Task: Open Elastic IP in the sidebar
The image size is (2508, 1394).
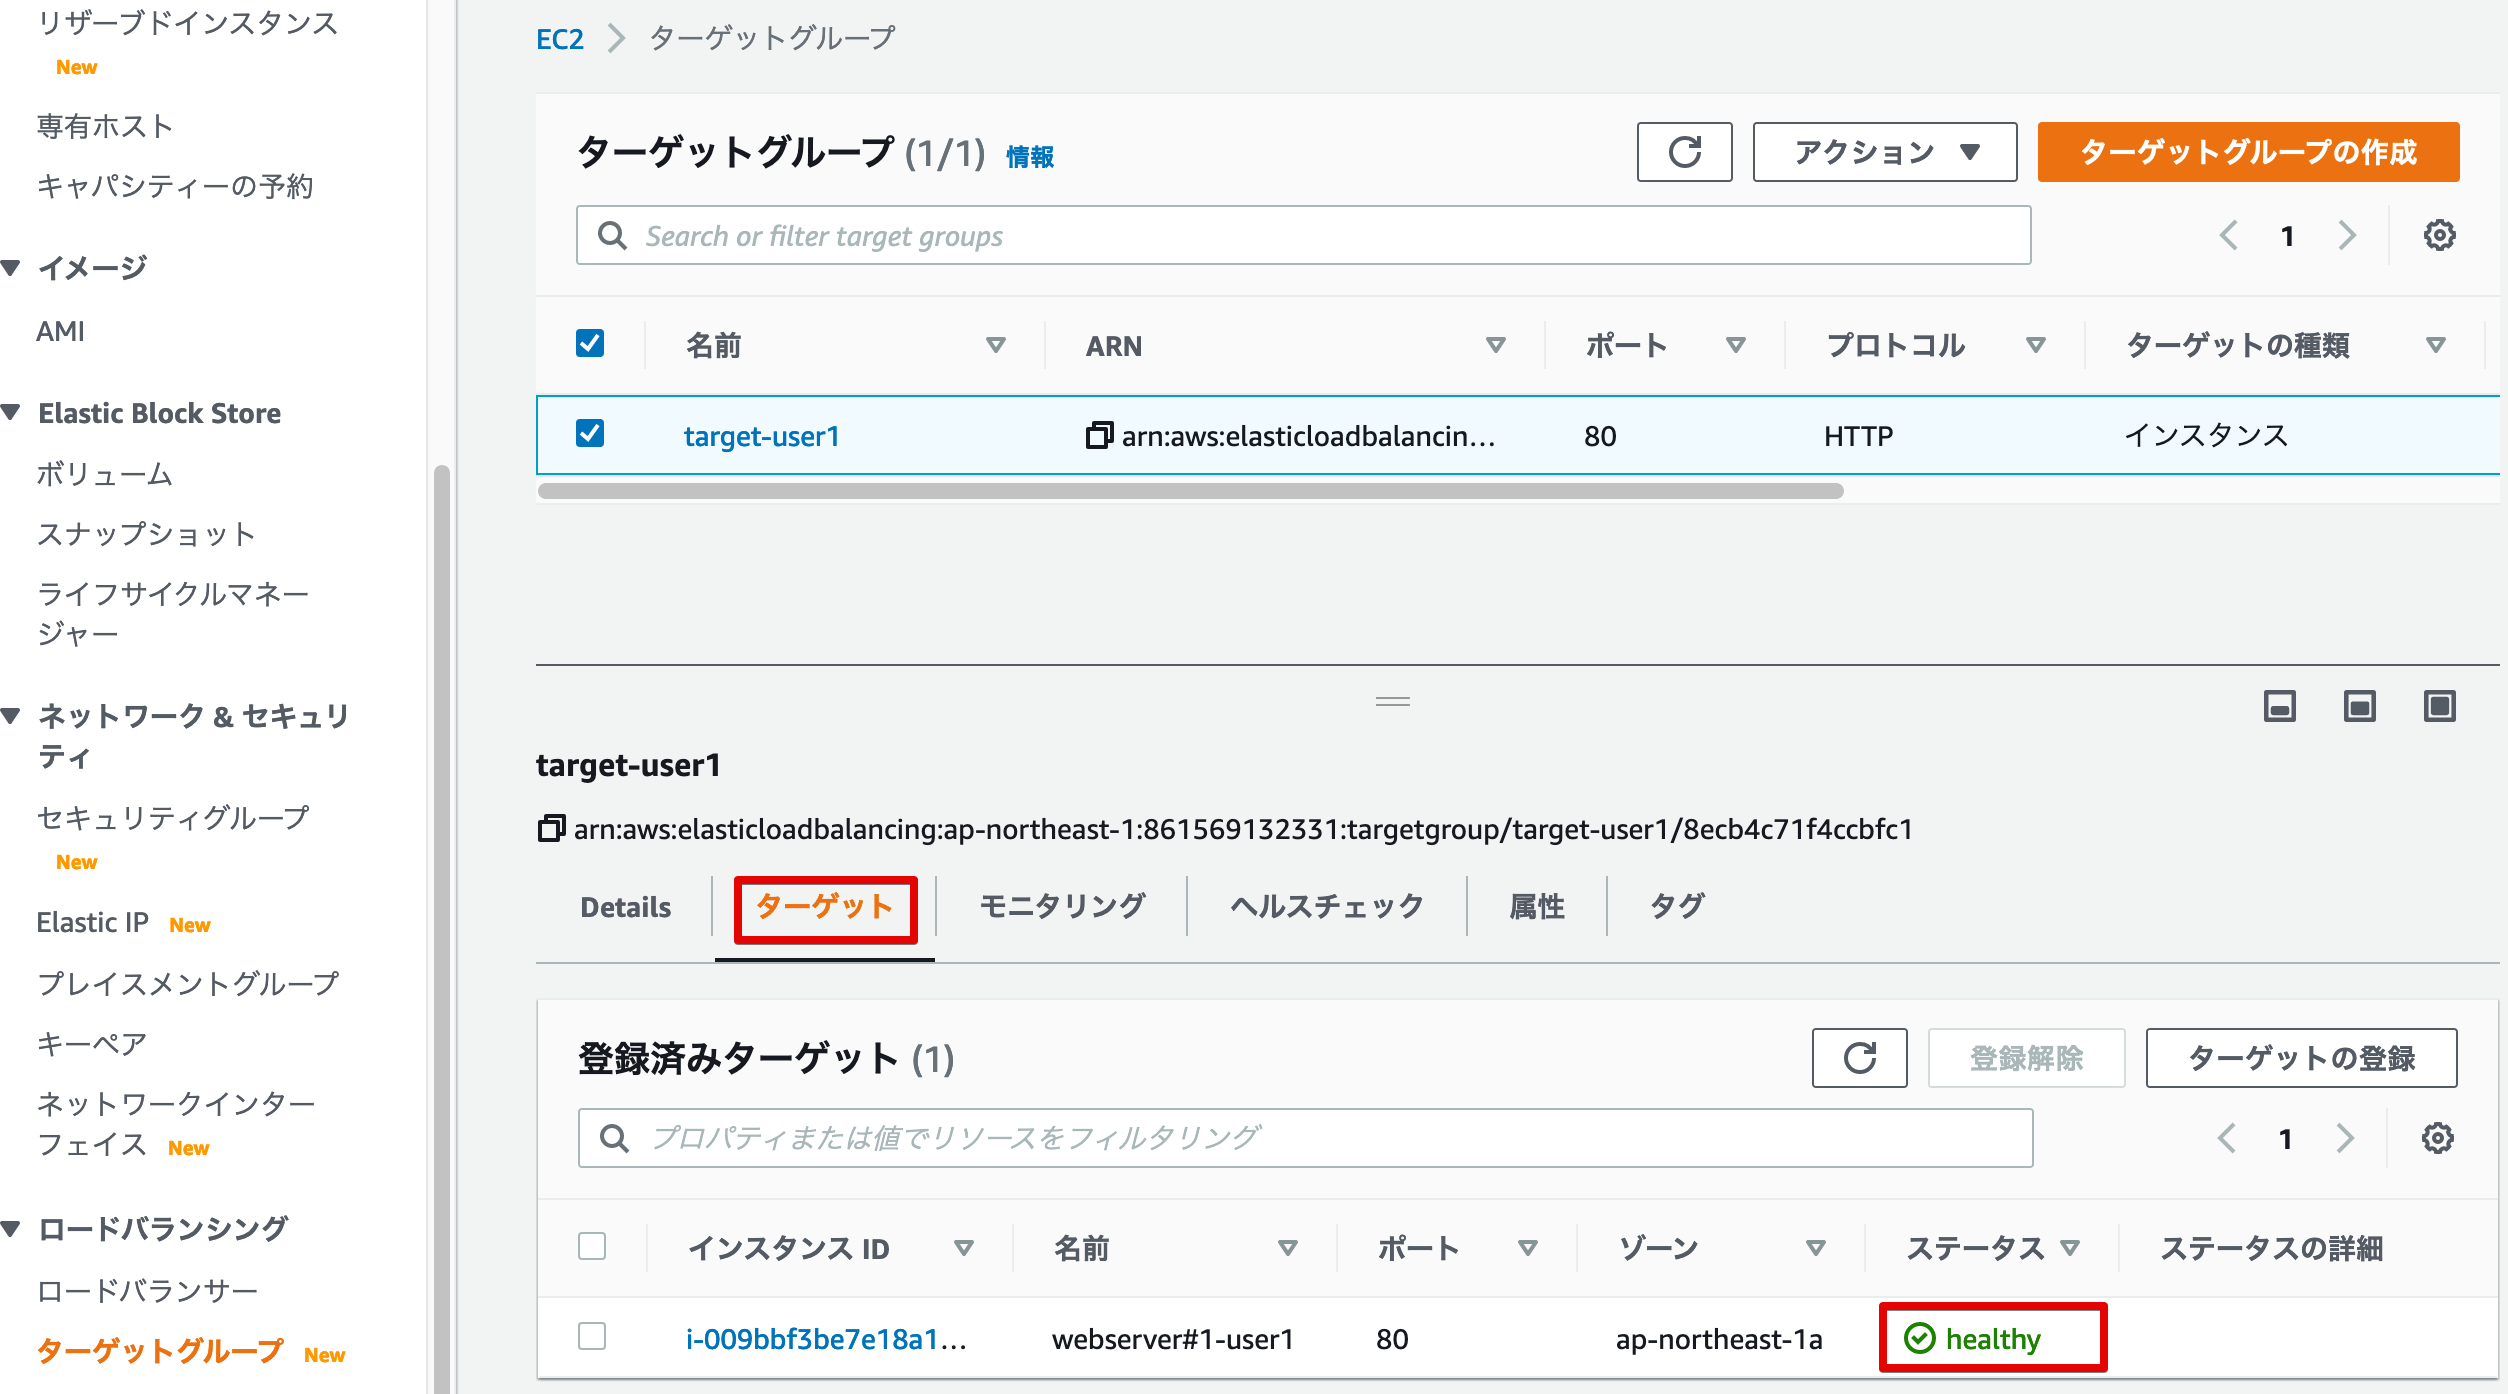Action: tap(92, 922)
